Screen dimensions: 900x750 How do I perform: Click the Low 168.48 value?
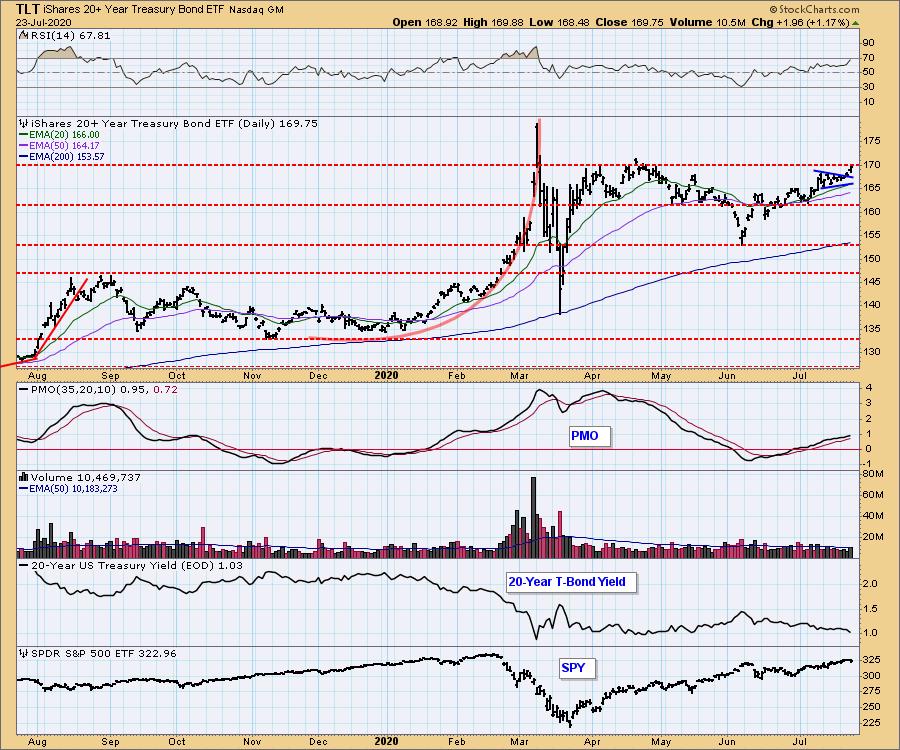click(x=558, y=22)
